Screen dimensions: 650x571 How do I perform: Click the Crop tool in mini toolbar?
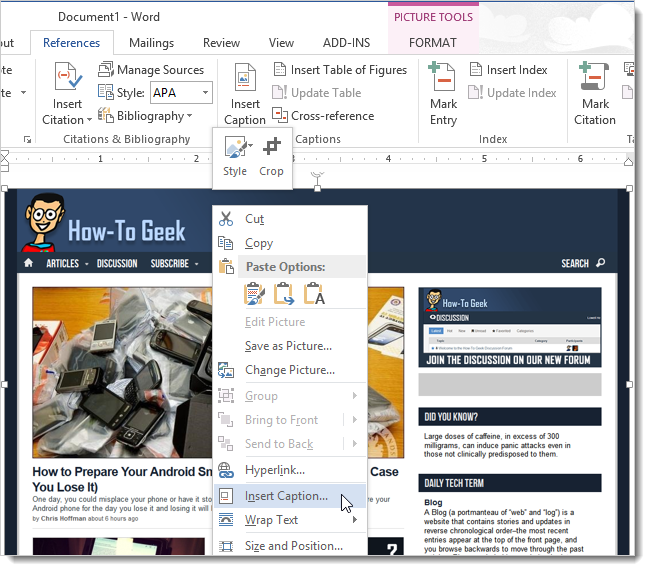[272, 158]
